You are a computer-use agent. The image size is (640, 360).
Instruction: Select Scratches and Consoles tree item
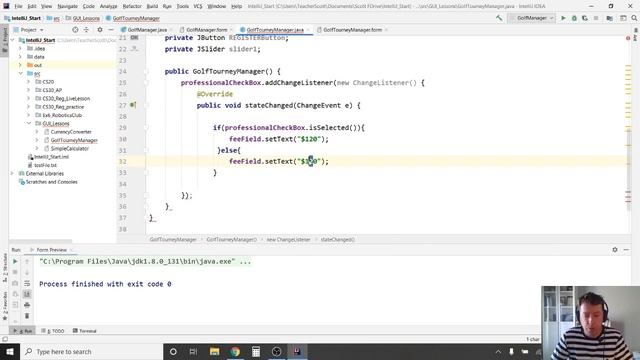click(x=51, y=182)
